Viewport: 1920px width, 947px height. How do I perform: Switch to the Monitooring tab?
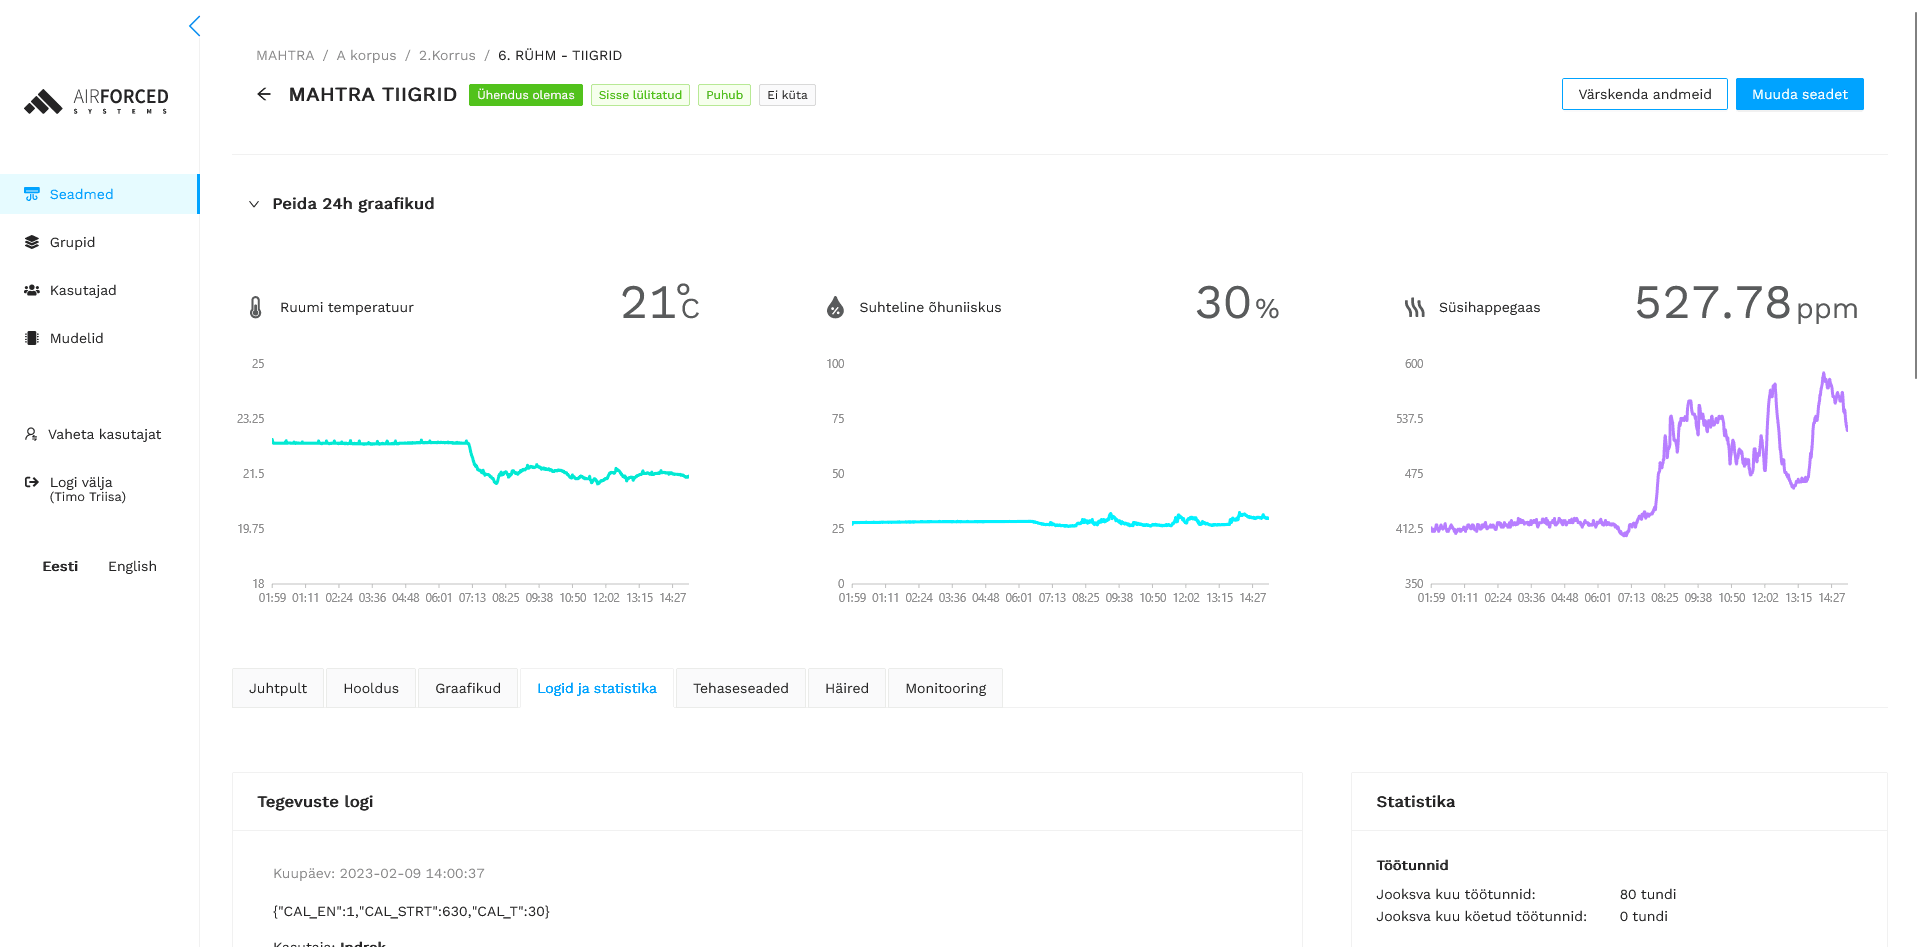[x=945, y=688]
